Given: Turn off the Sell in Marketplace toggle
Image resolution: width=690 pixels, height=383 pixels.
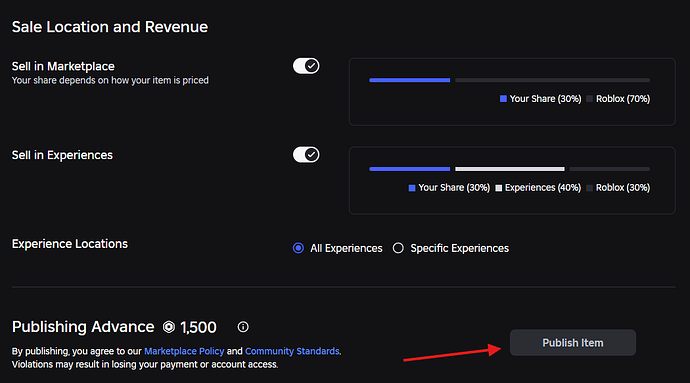Looking at the screenshot, I should [306, 66].
